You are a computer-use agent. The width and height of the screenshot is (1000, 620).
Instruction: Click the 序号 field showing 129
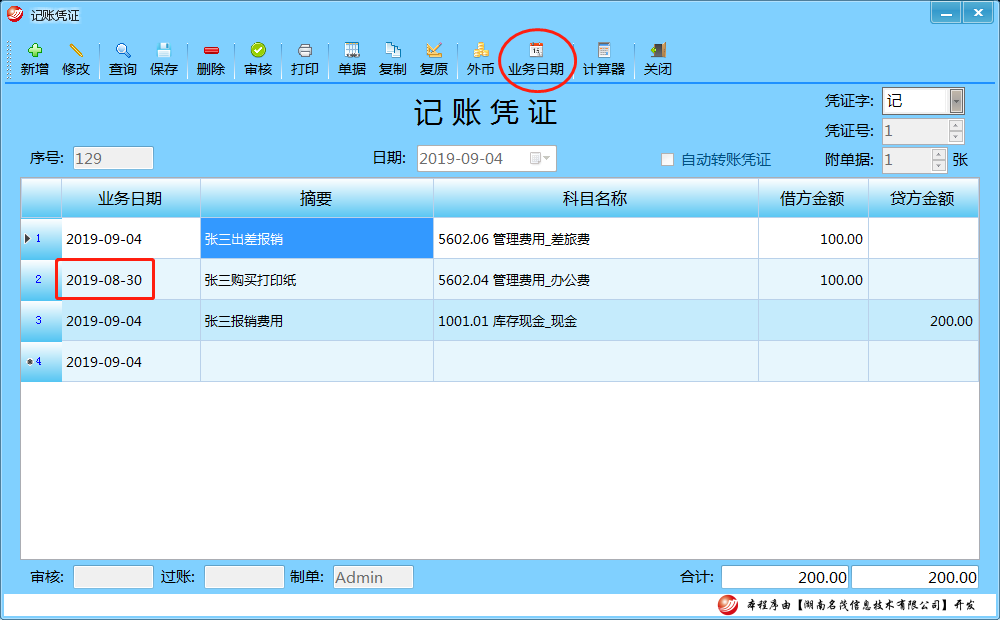(113, 158)
